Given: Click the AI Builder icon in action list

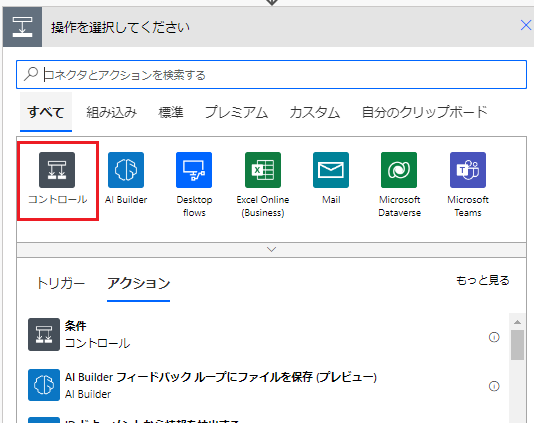Looking at the screenshot, I should (44, 385).
